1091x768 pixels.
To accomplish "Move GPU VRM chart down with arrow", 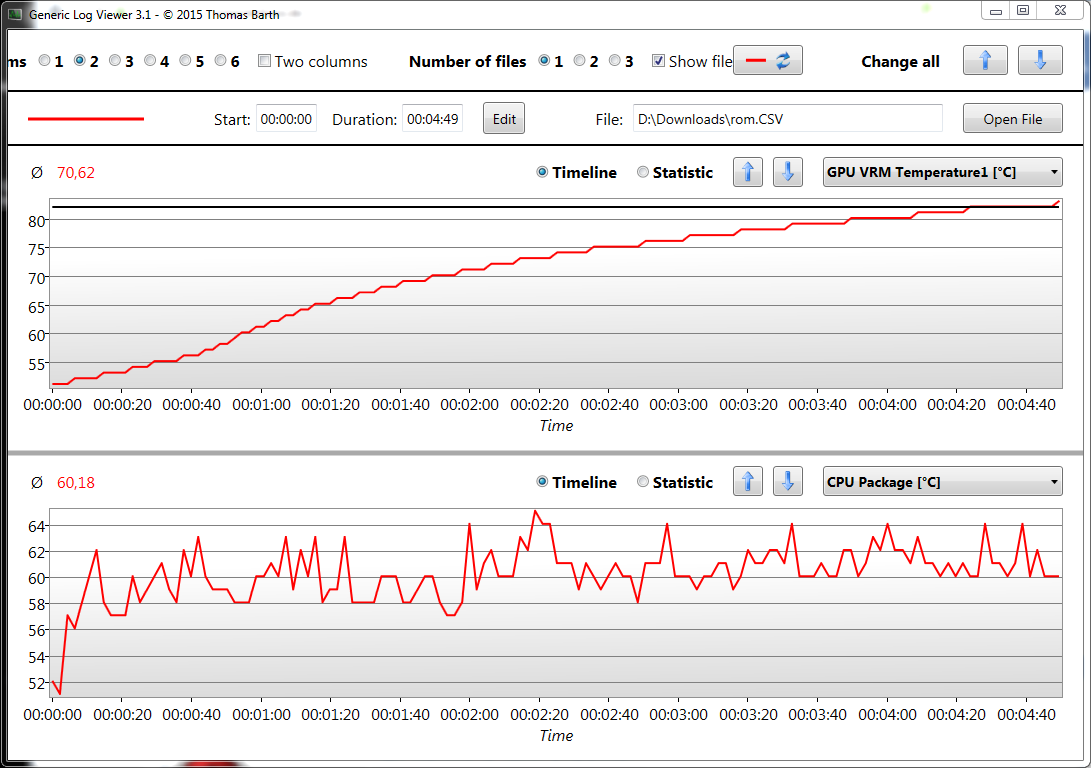I will coord(788,172).
